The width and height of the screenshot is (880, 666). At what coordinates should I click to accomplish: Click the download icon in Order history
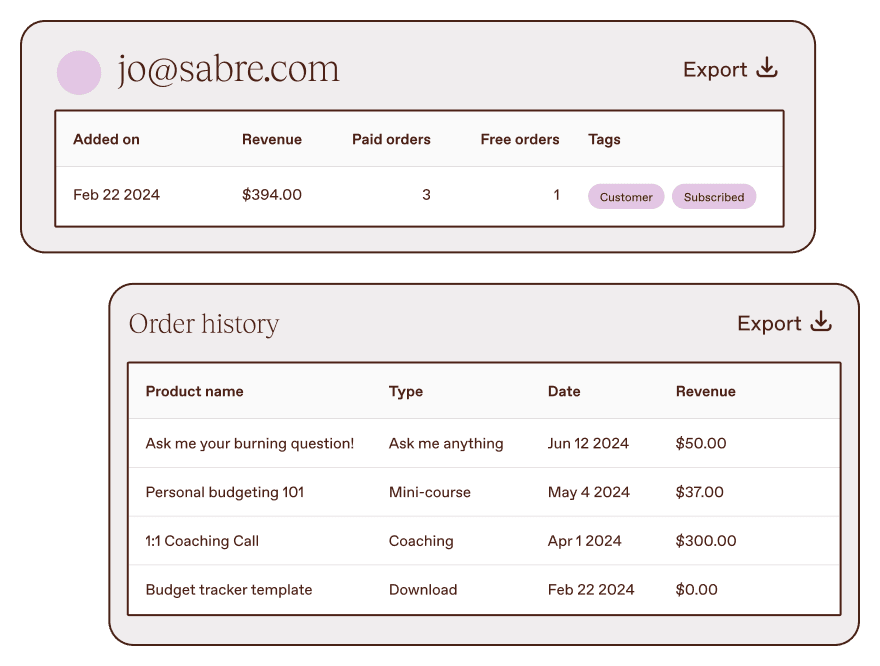[821, 322]
